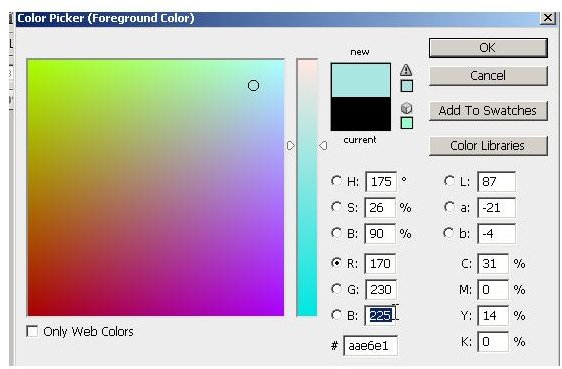This screenshot has width=562, height=369.
Task: Click the Cancel button
Action: [x=488, y=76]
